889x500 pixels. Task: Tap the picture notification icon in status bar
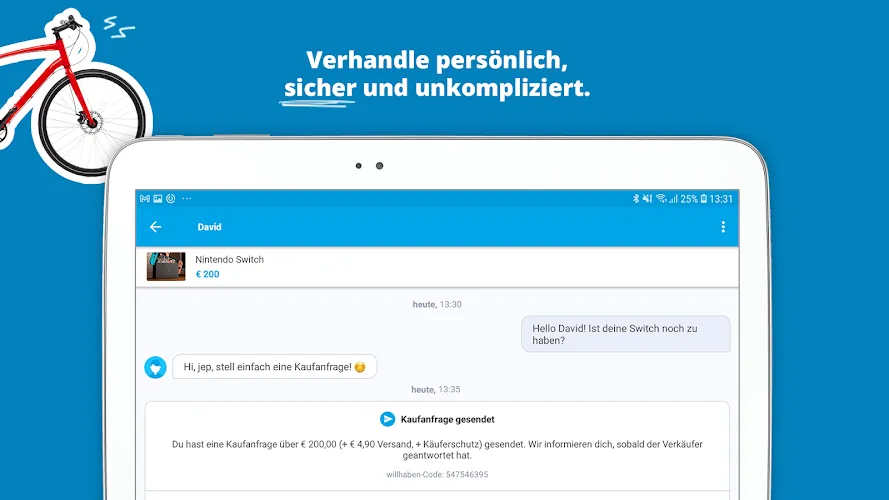(158, 198)
